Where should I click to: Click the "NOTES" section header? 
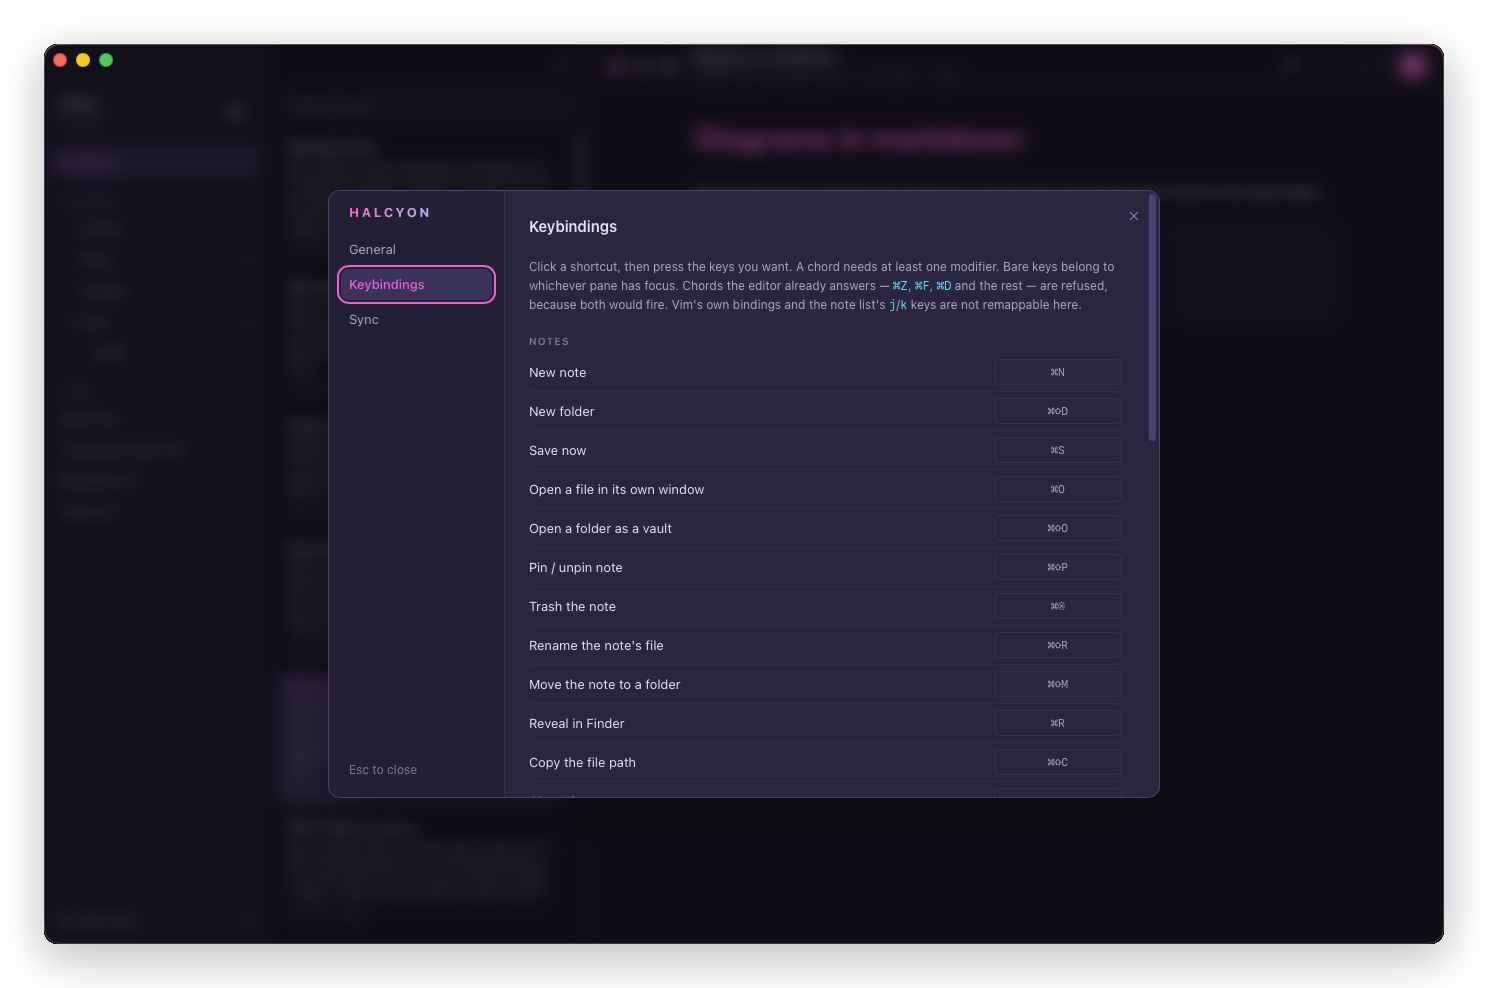tap(549, 342)
